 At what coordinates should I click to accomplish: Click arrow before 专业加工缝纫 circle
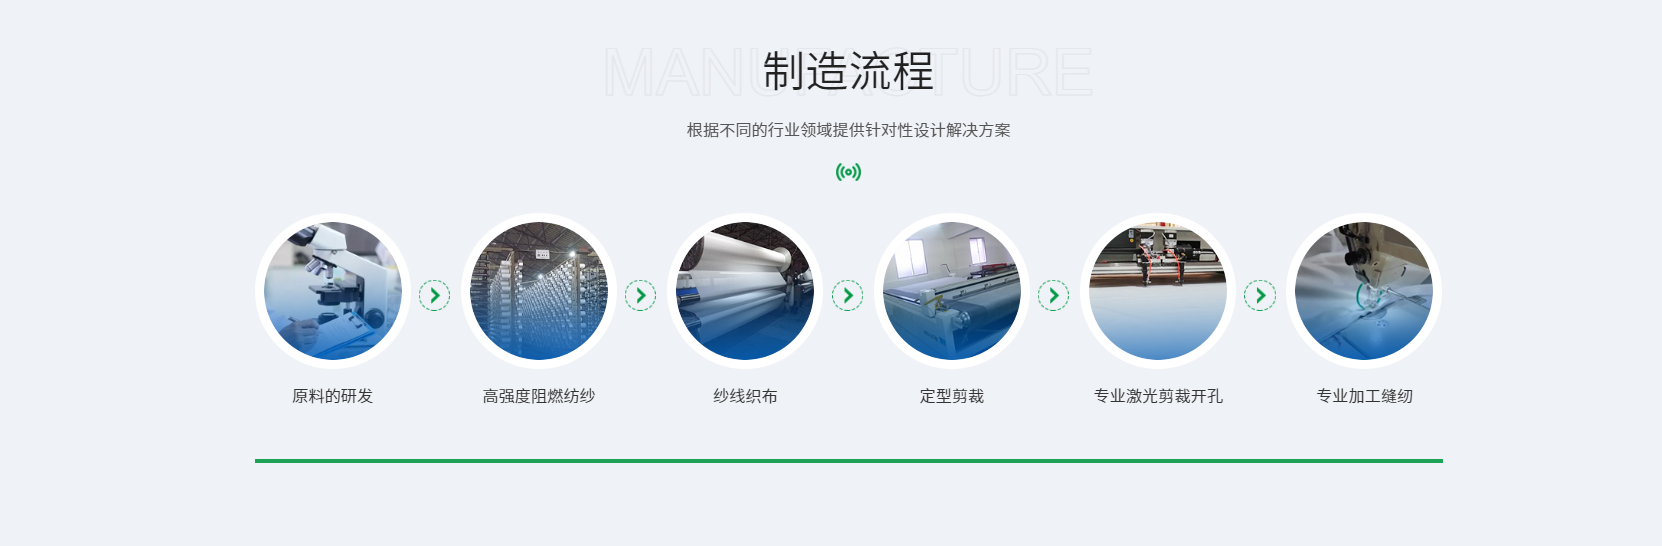[x=1260, y=295]
